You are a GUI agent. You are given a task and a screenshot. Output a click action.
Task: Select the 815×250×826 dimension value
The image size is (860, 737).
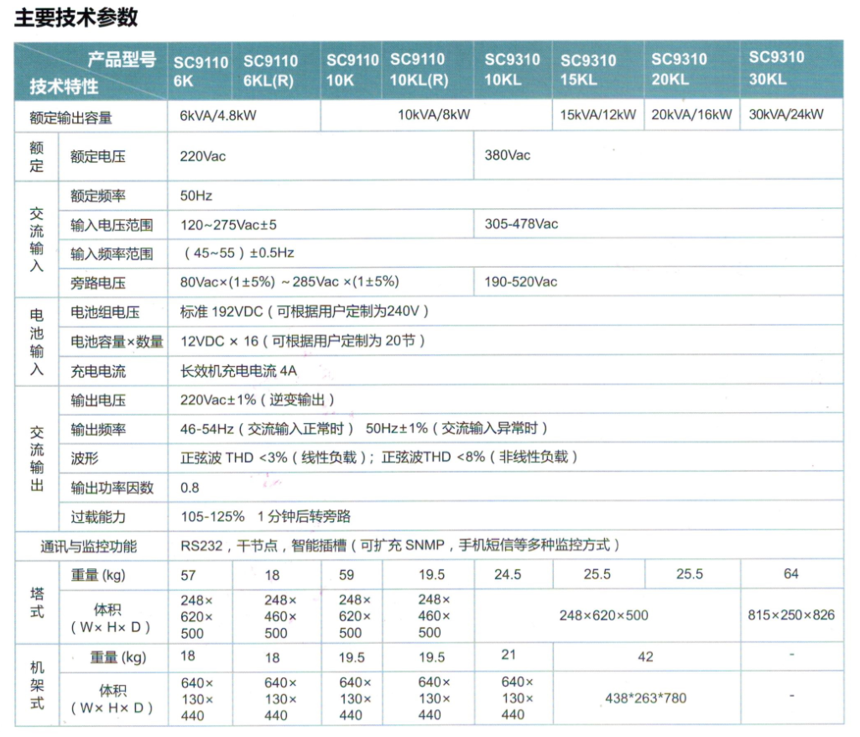click(x=791, y=615)
